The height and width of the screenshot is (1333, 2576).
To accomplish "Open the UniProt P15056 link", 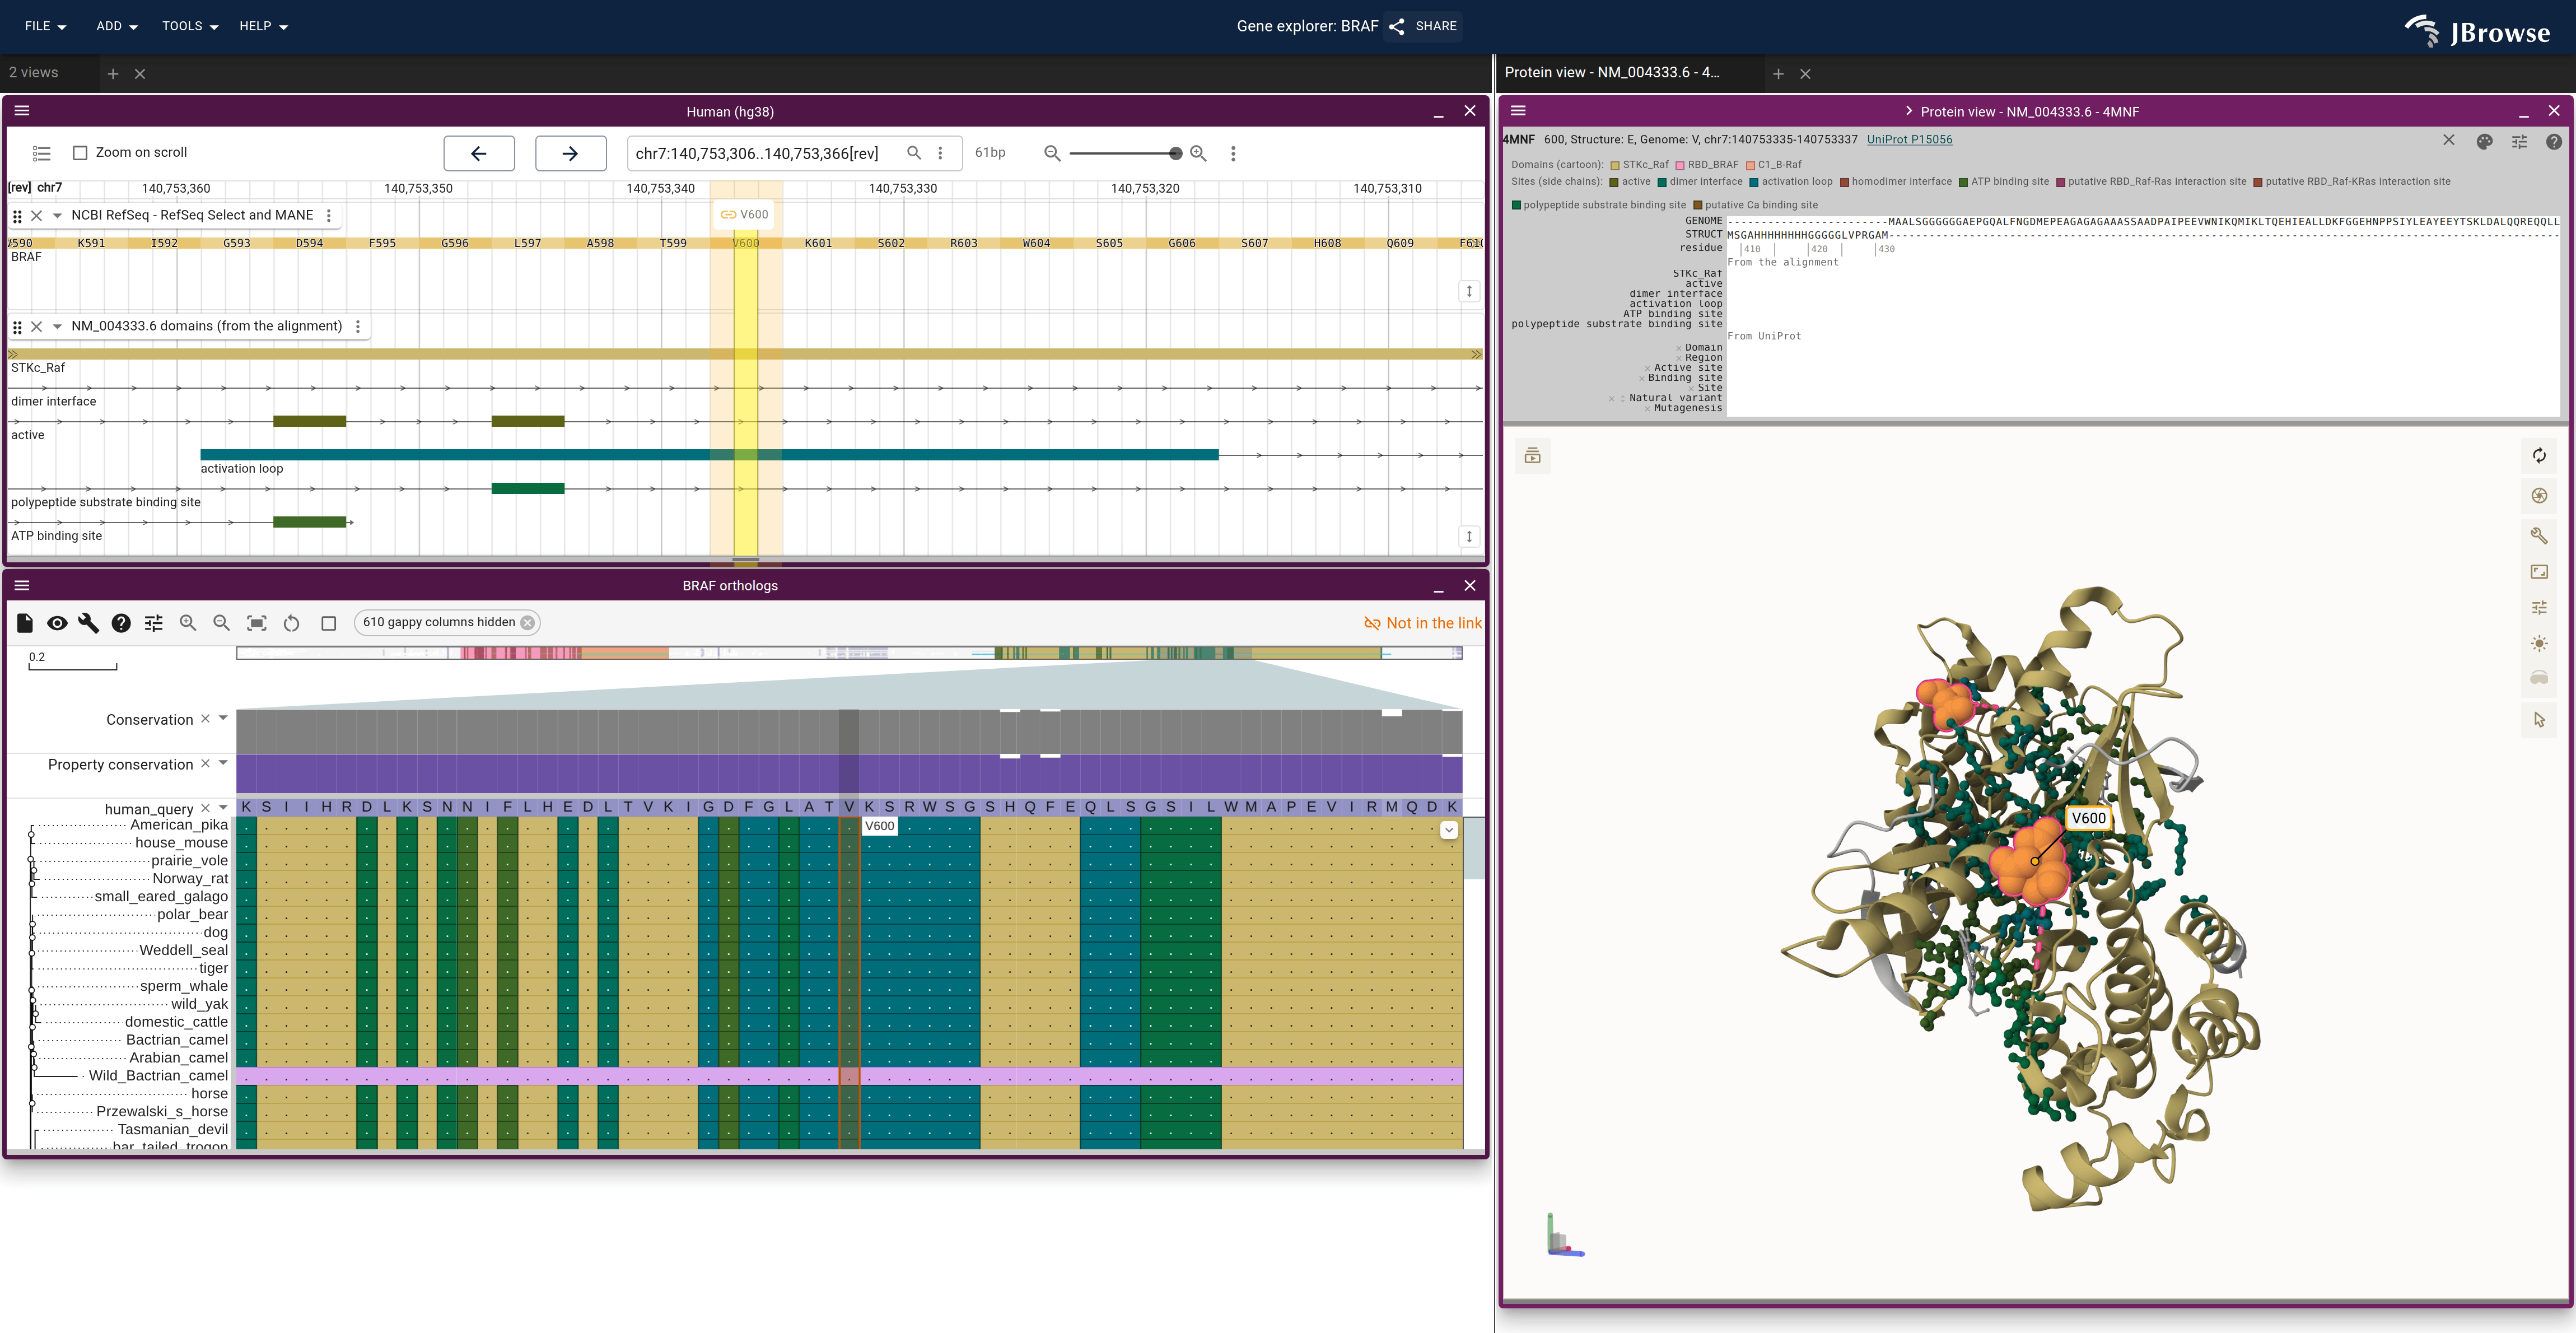I will [x=1909, y=139].
